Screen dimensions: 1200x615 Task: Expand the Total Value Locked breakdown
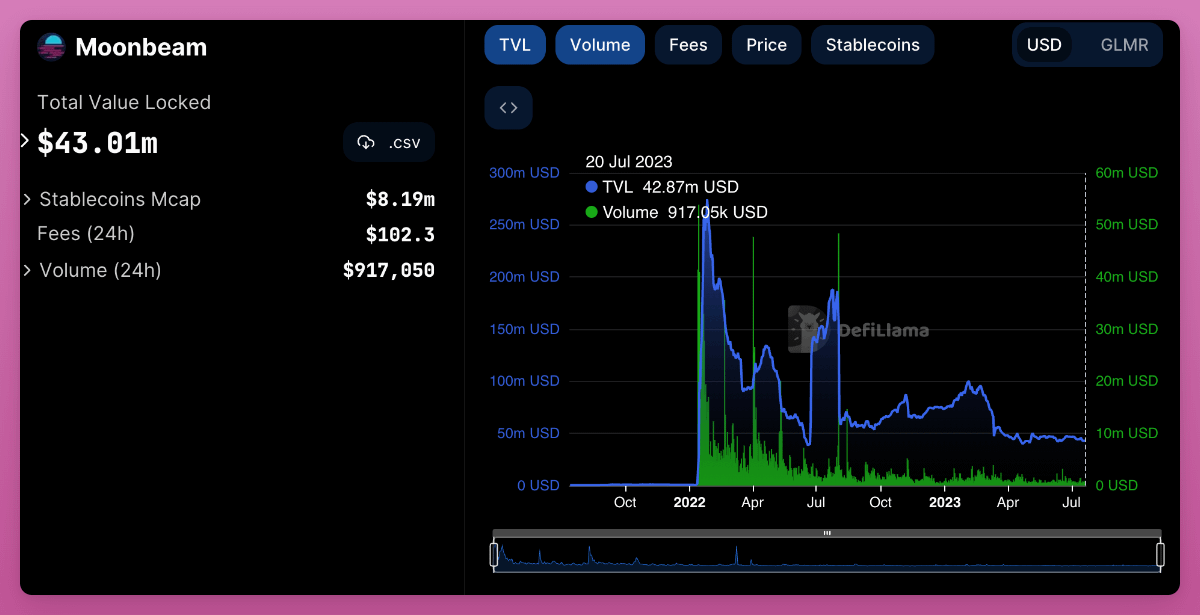(x=26, y=141)
